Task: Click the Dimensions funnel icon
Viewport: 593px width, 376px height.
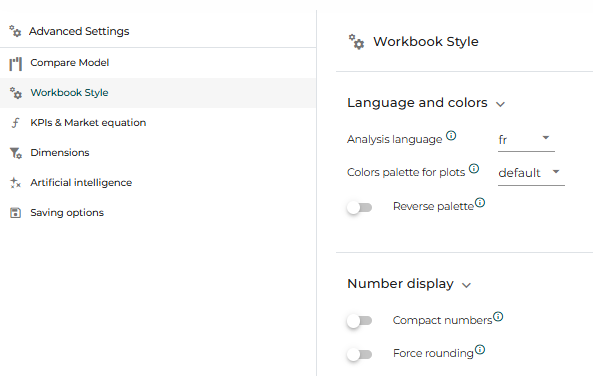Action: point(16,153)
